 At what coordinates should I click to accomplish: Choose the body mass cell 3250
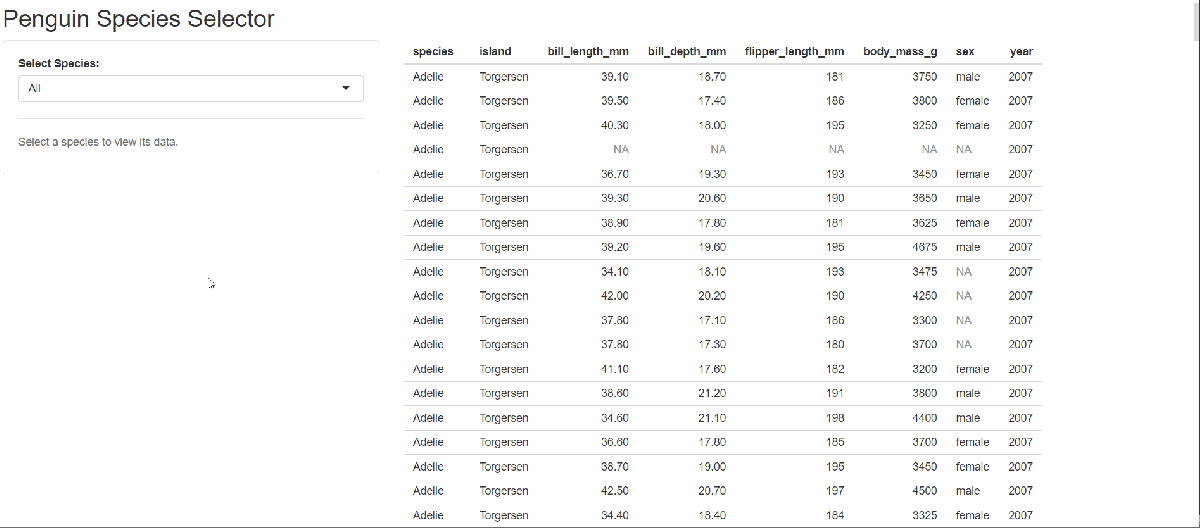(x=925, y=126)
